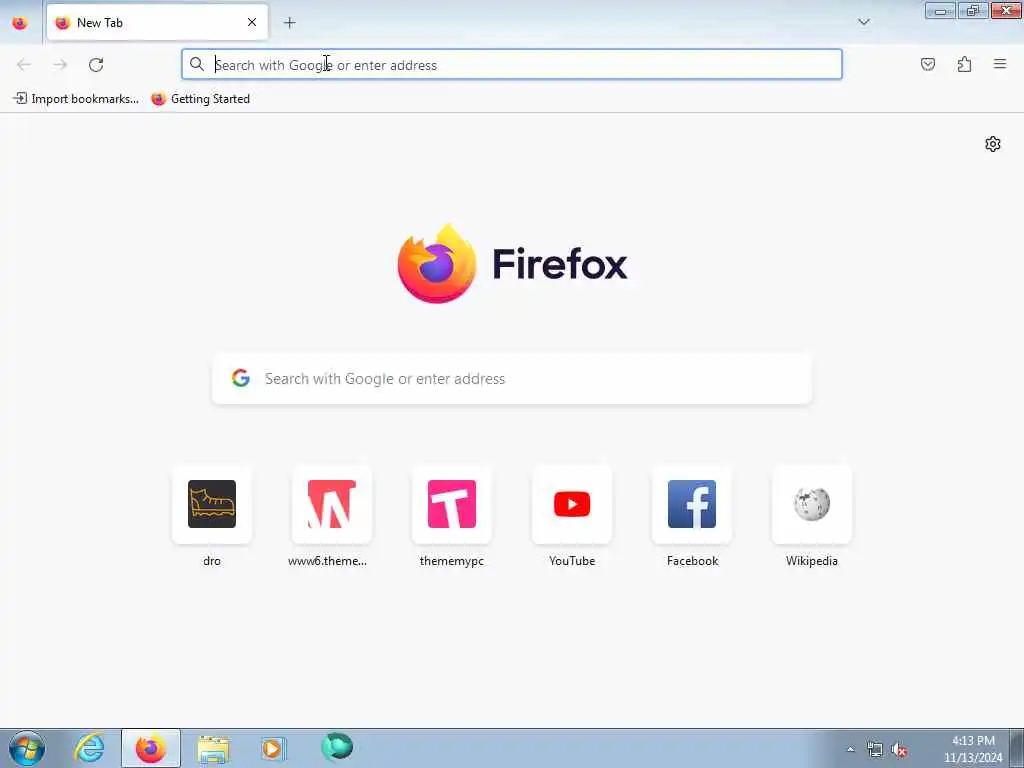Click the Google G logo in search box
Viewport: 1024px width, 768px height.
[241, 377]
